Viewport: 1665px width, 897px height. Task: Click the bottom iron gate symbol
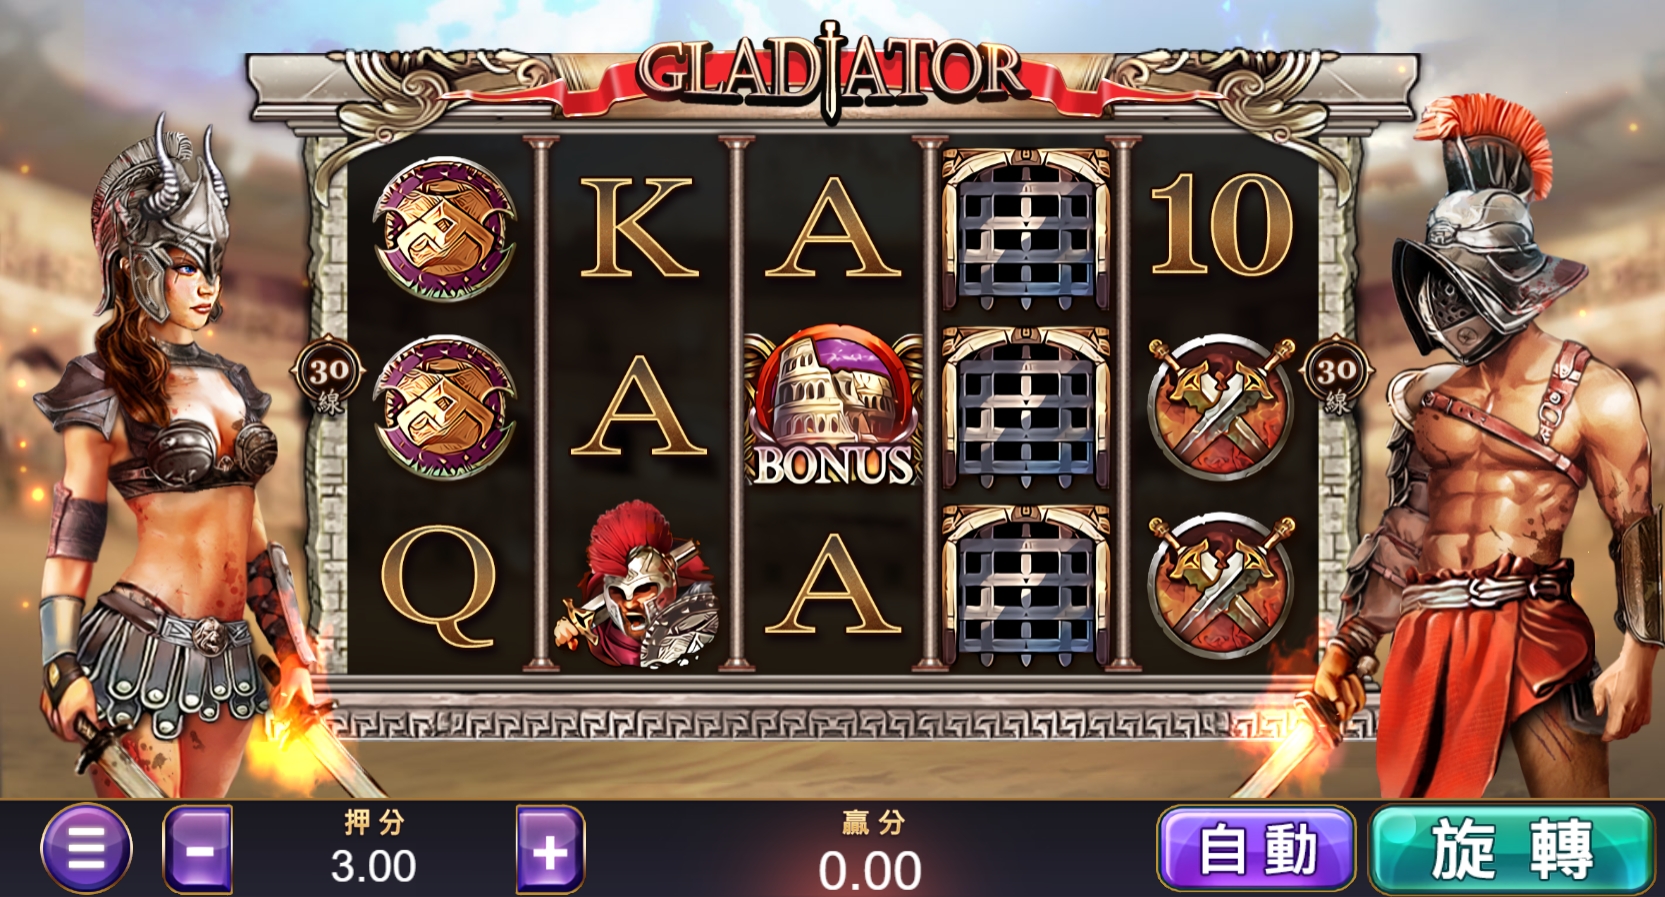click(1027, 585)
